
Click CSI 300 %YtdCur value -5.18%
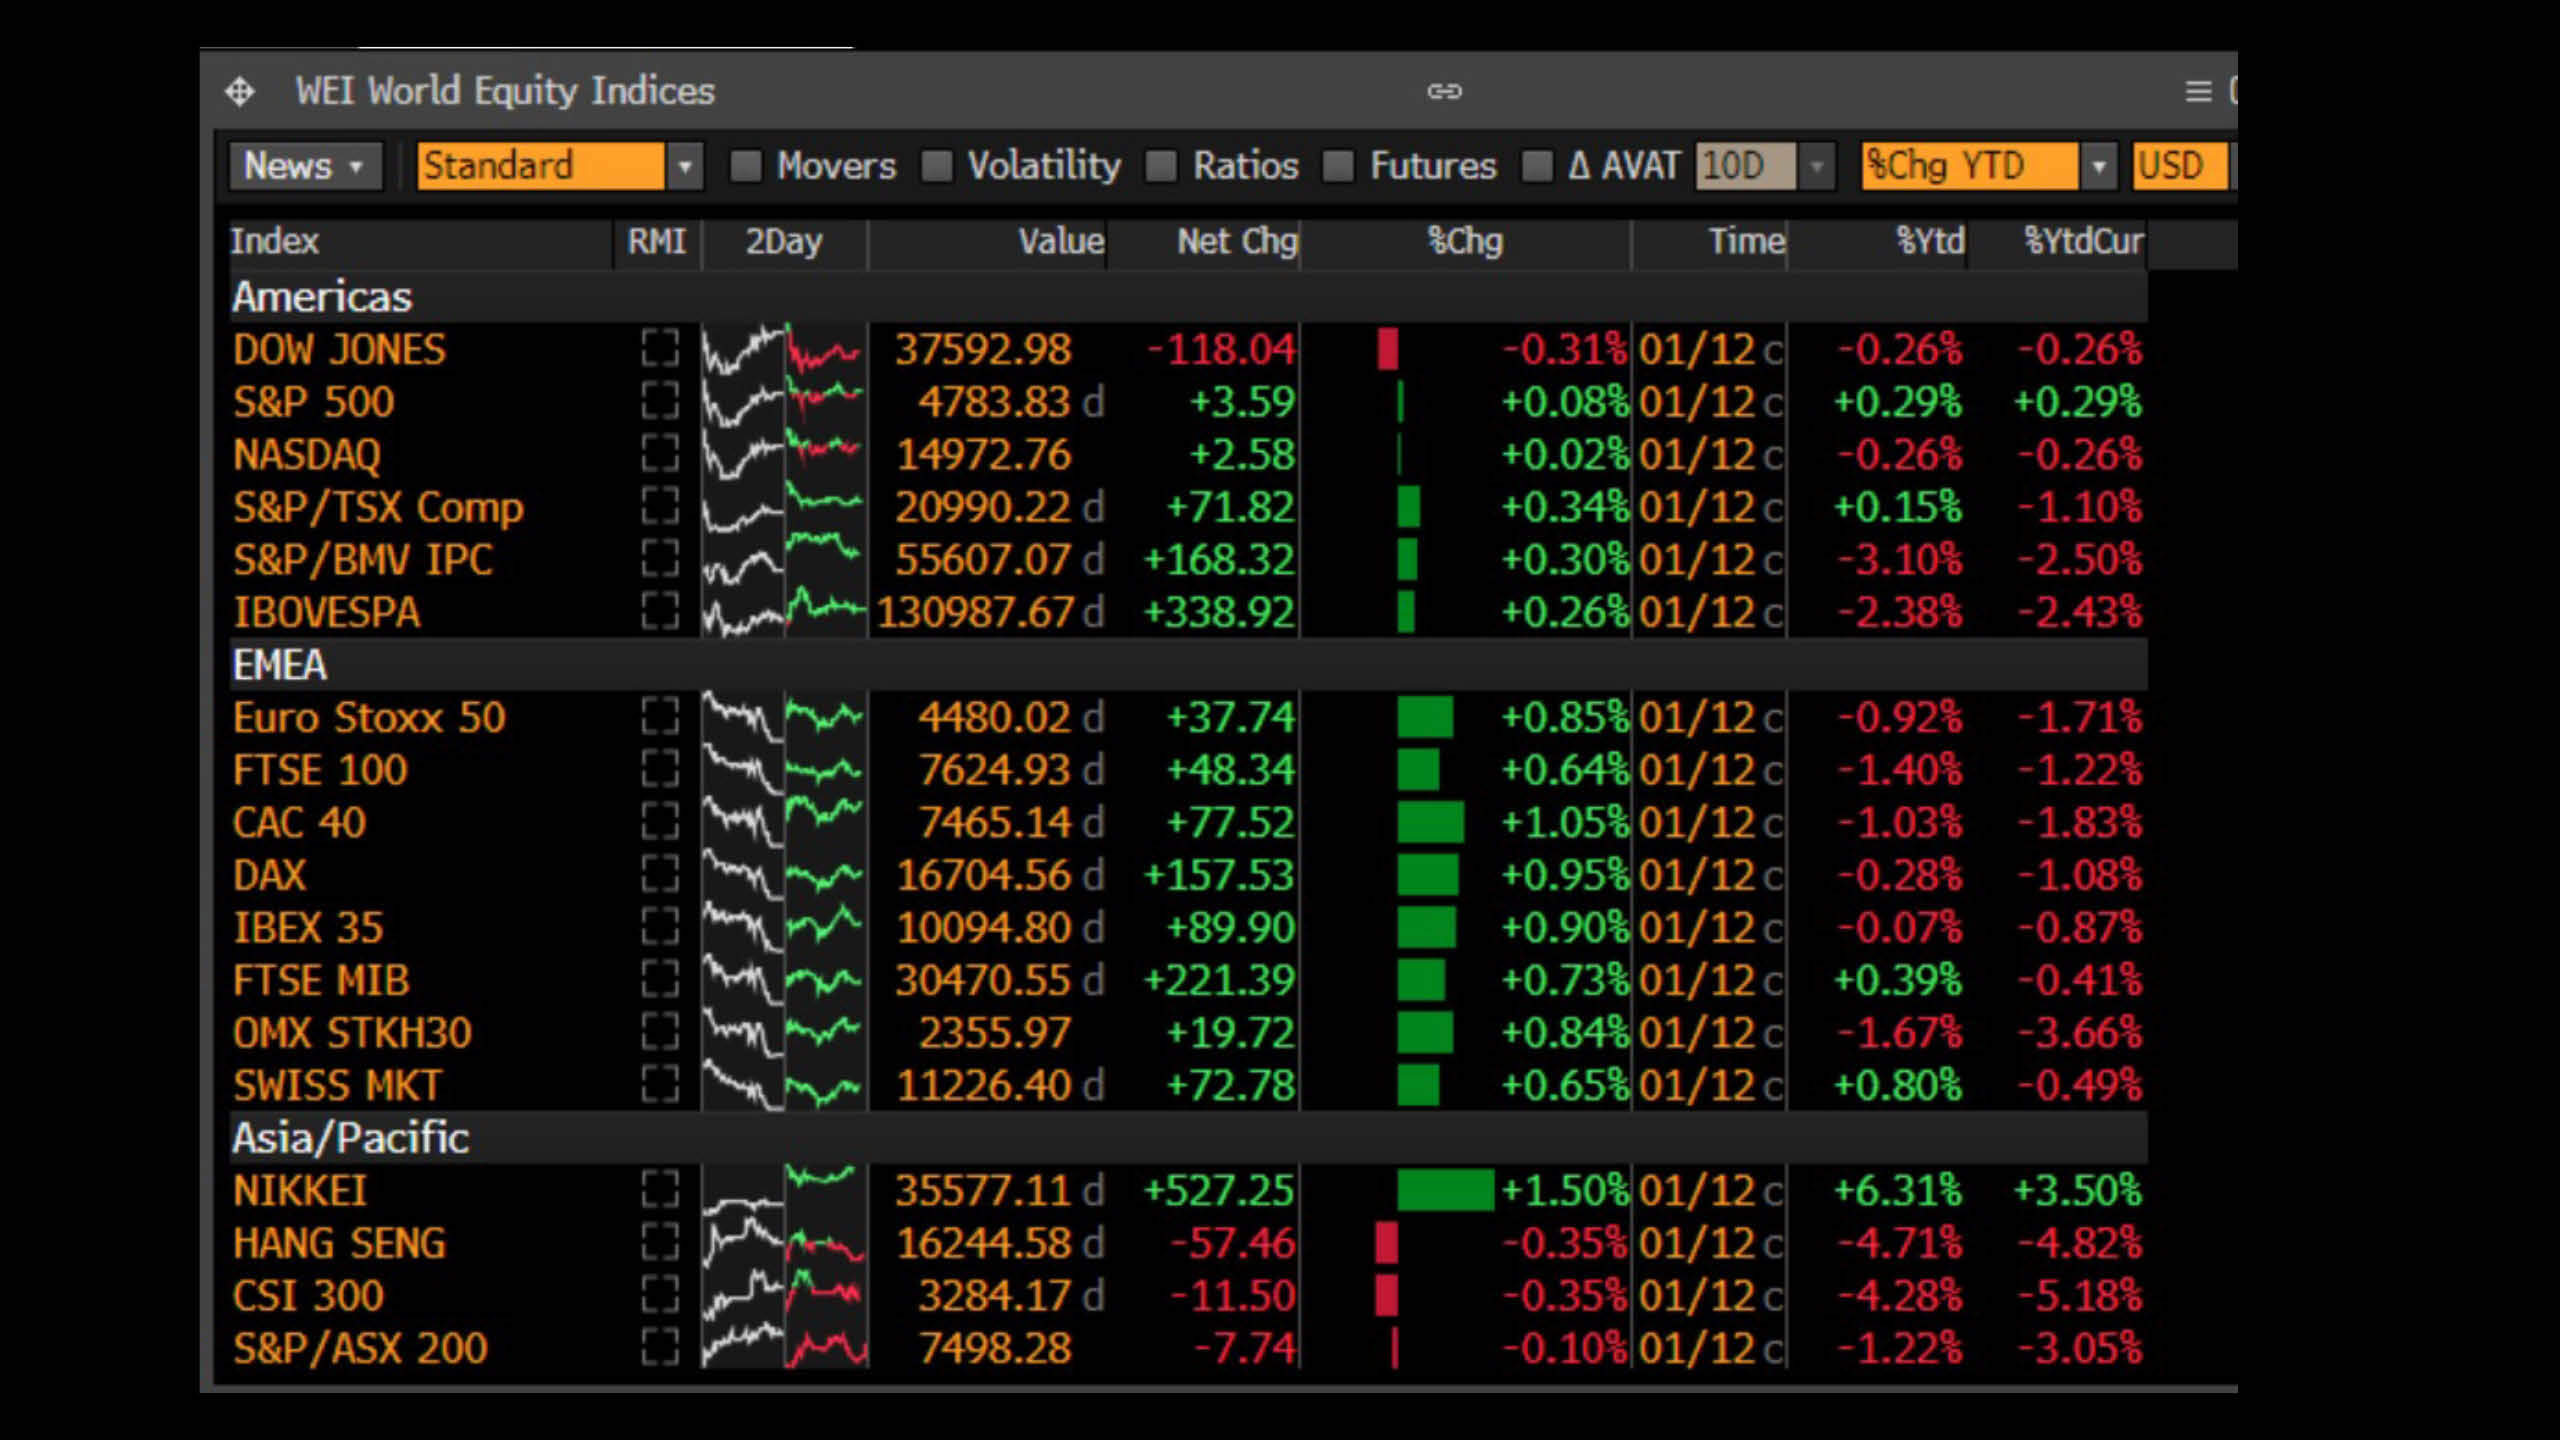tap(2080, 1295)
